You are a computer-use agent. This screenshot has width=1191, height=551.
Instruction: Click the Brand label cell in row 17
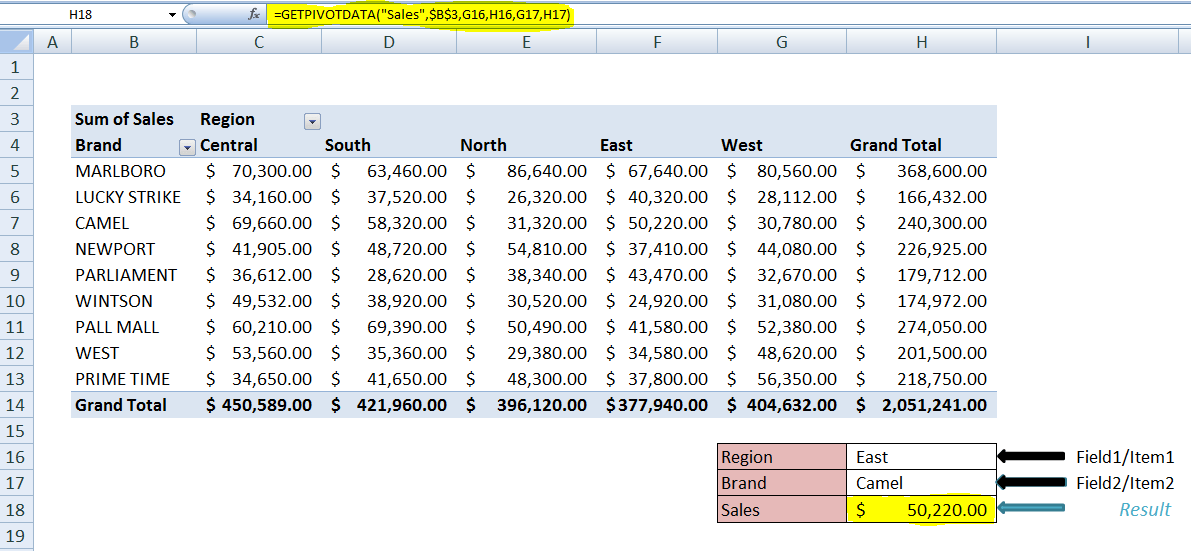782,483
